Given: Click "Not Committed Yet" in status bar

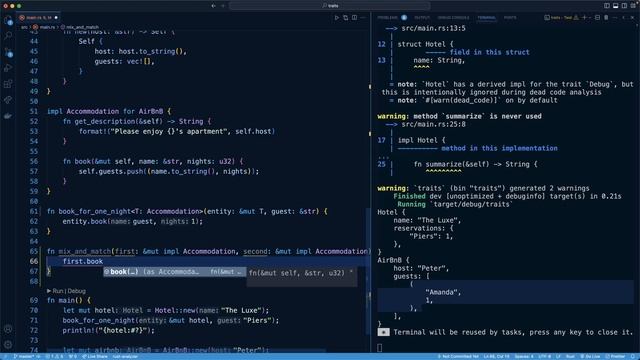Looking at the screenshot, I should (x=458, y=356).
